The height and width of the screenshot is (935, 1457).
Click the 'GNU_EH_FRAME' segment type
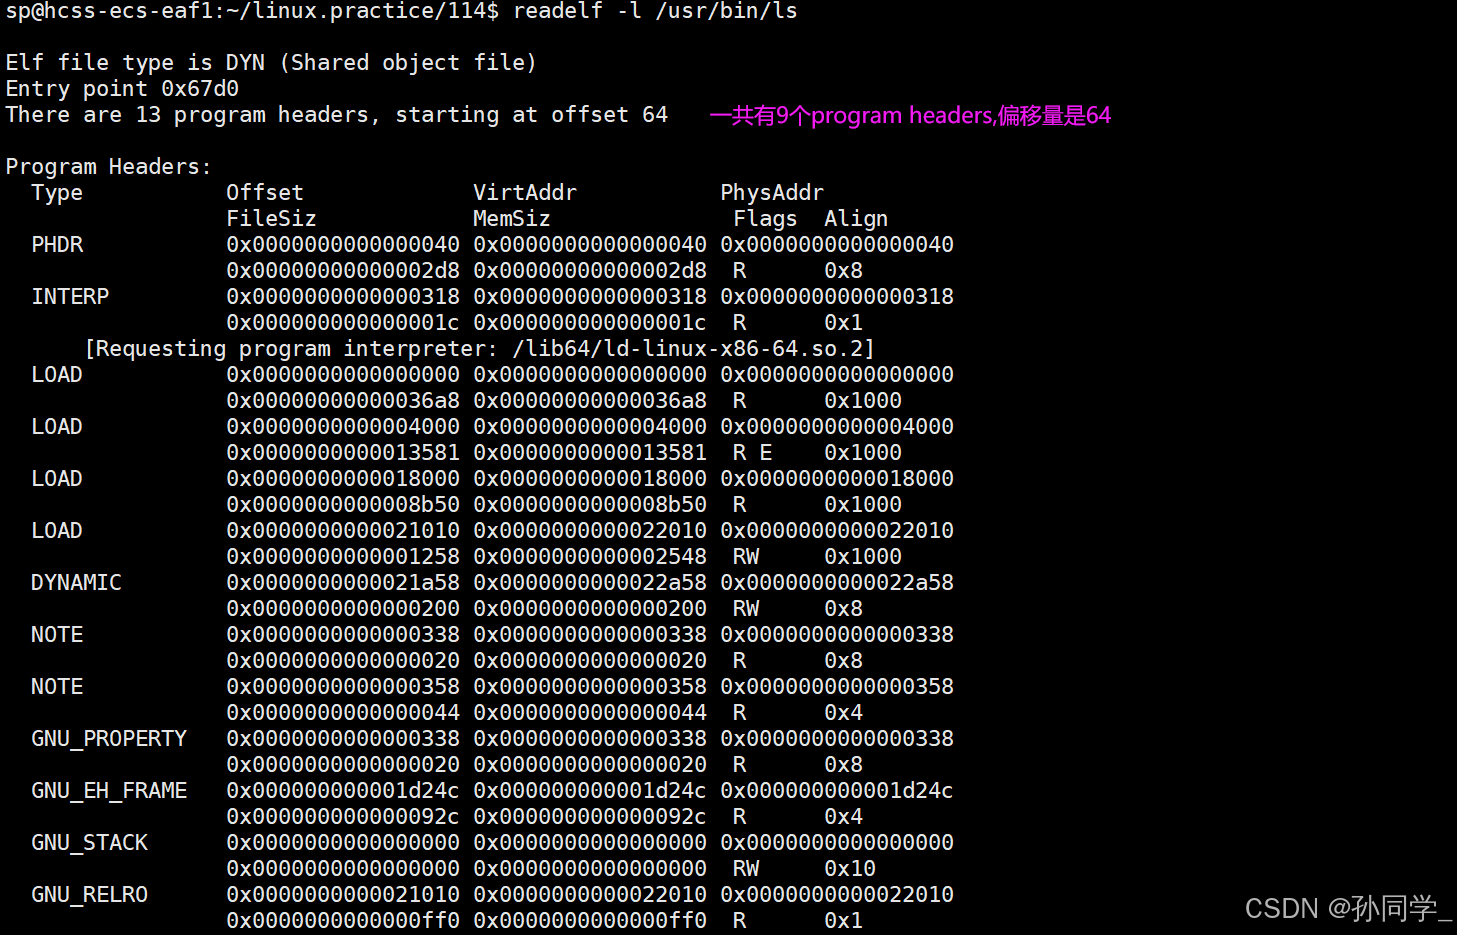tap(109, 791)
